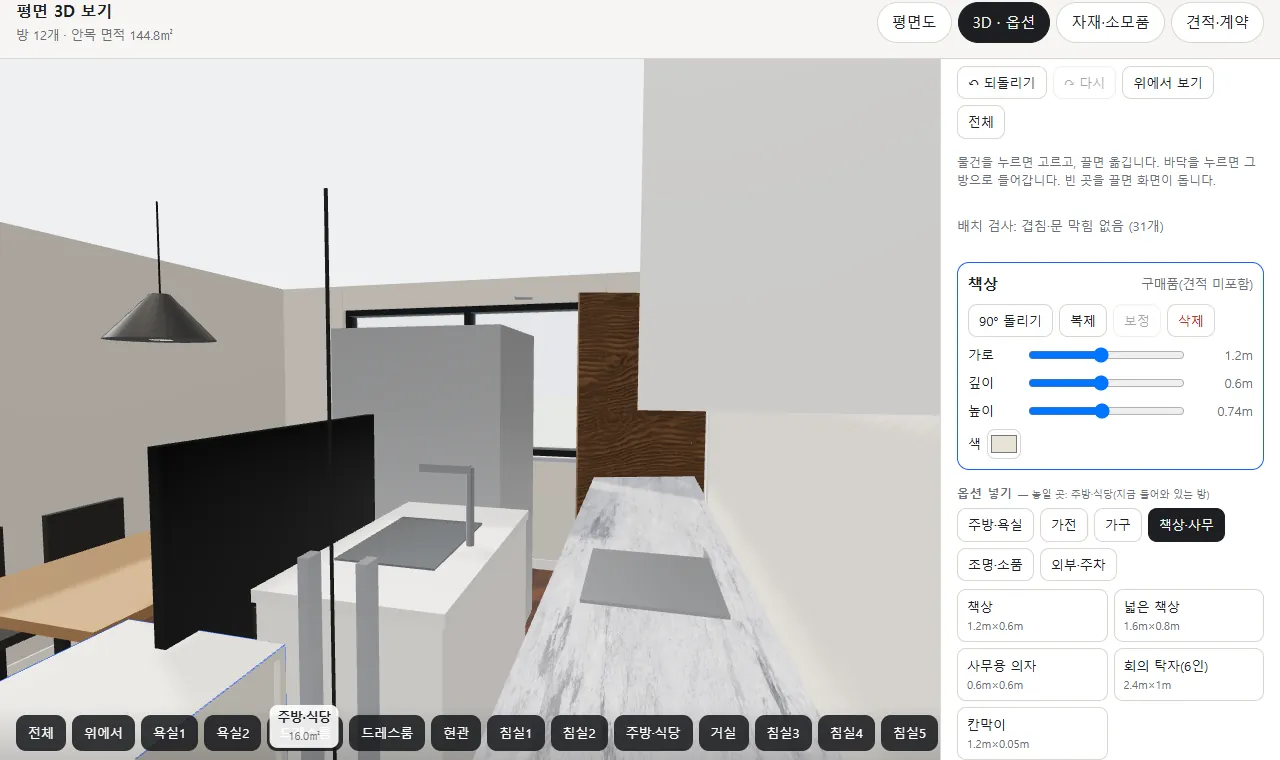Open the 색 color swatch
This screenshot has width=1280, height=760.
coord(1004,444)
